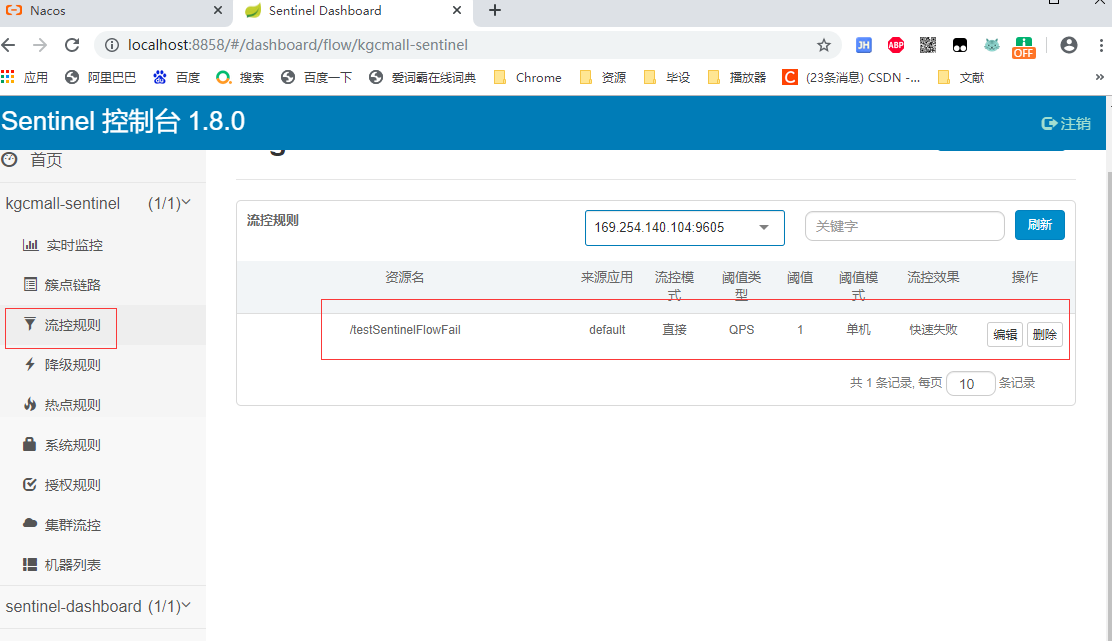Click the dashboard icon beside 首页
1112x641 pixels.
9,160
